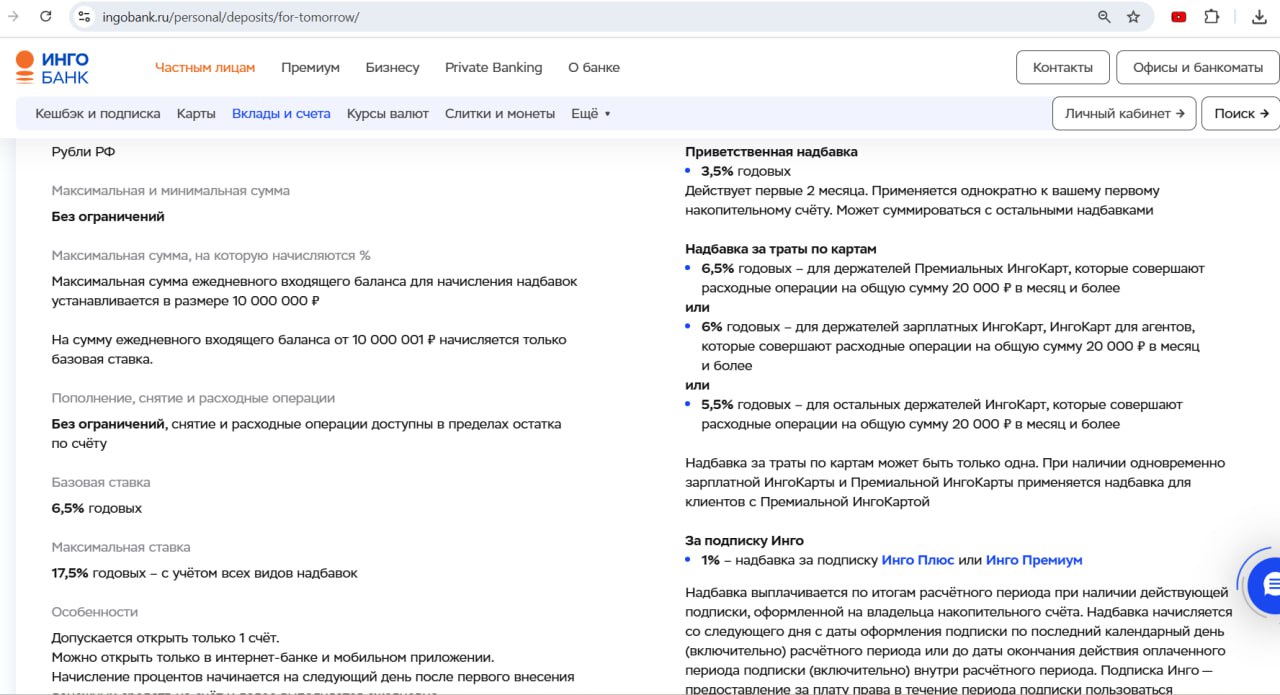Open Слитки и монеты menu item
1280x695 pixels.
coord(500,113)
